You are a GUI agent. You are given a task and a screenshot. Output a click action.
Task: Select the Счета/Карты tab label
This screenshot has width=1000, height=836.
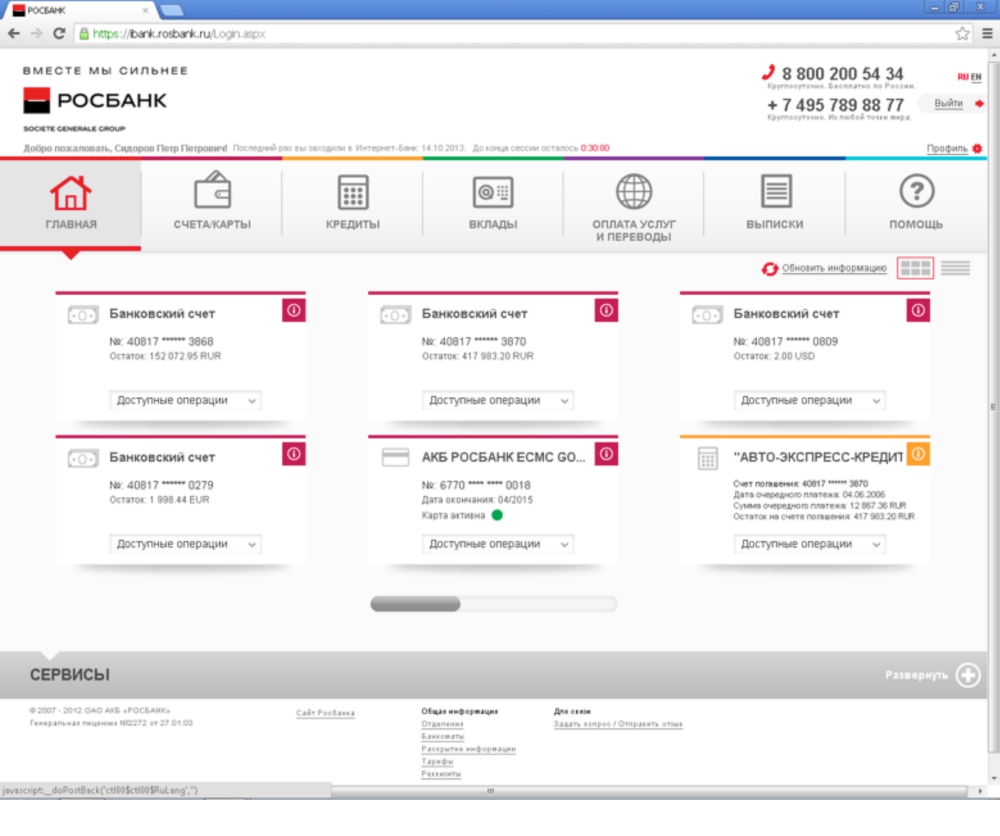[212, 224]
